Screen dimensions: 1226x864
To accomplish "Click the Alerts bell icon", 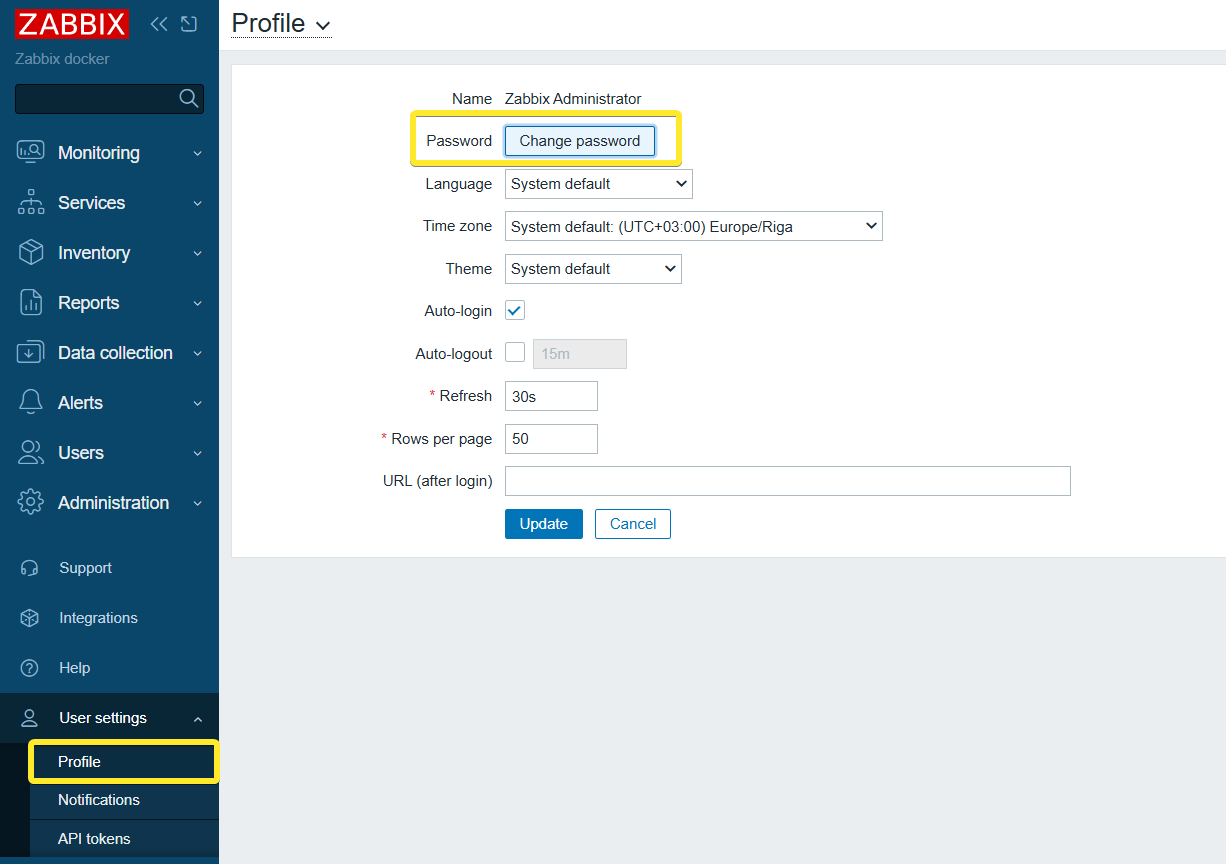I will coord(31,402).
